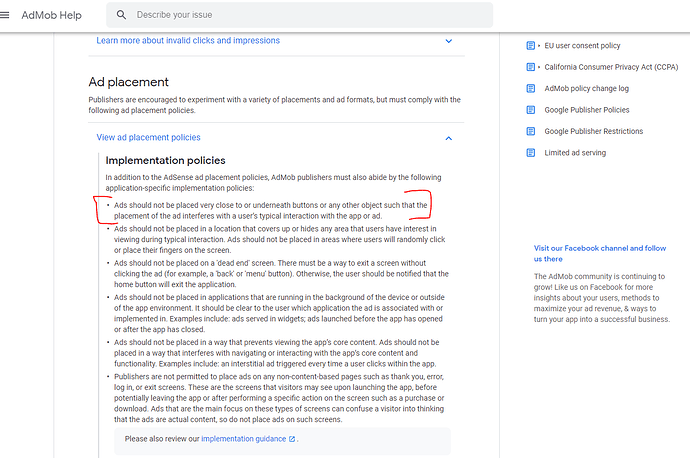690x458 pixels.
Task: Click the bullet about ads underneath buttons
Action: [270, 210]
